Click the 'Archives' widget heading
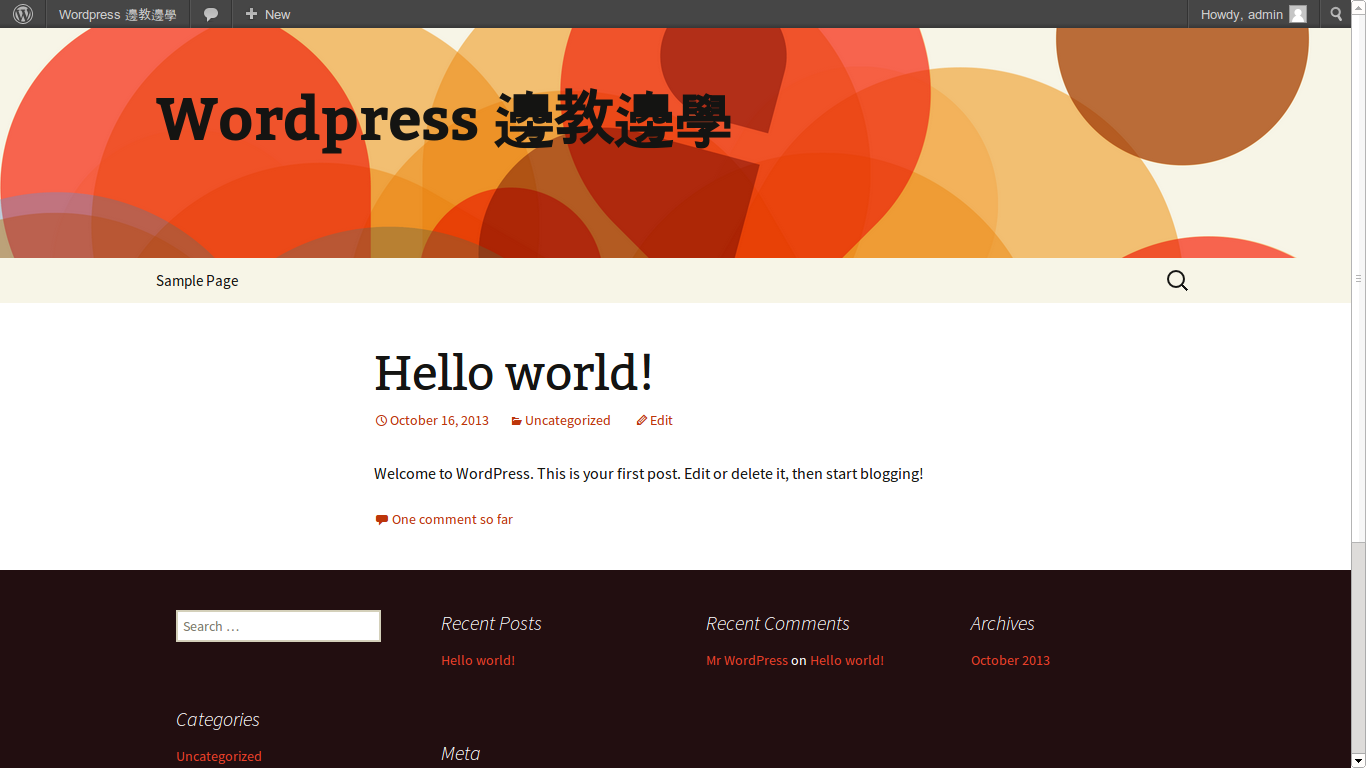 (x=1002, y=624)
